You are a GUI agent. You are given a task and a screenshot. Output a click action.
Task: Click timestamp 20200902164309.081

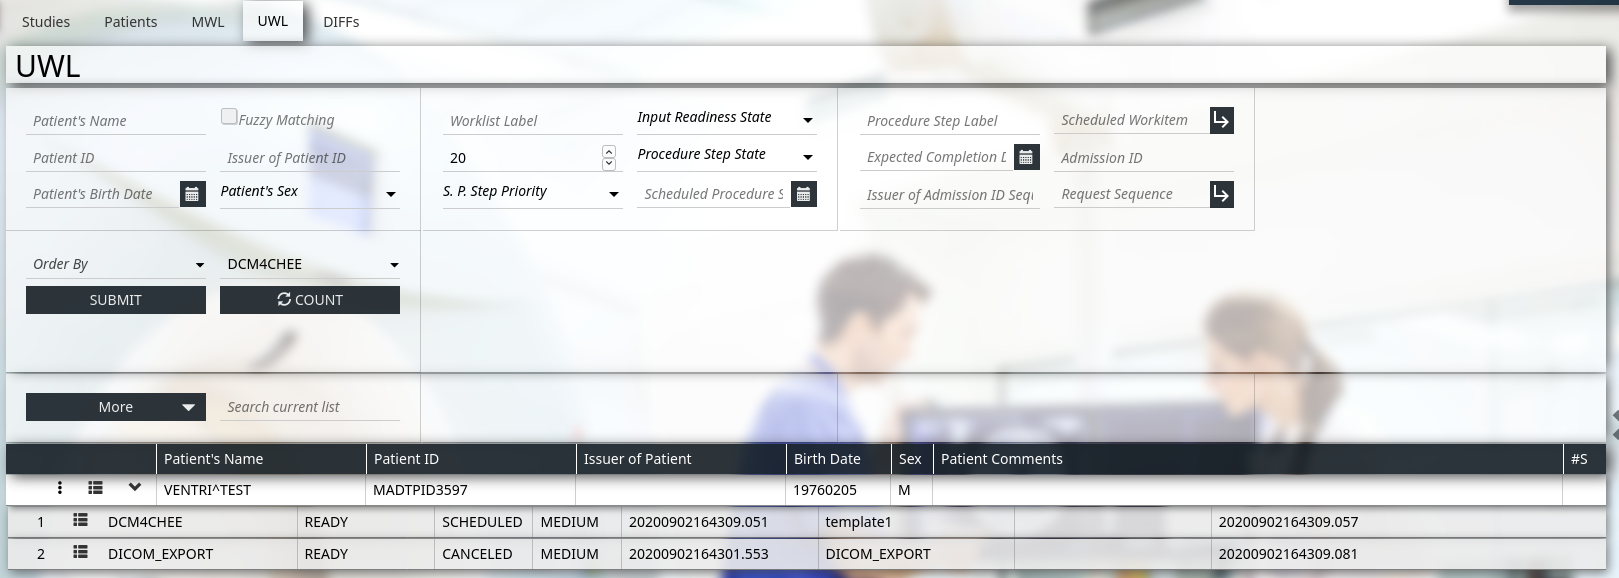(1288, 554)
